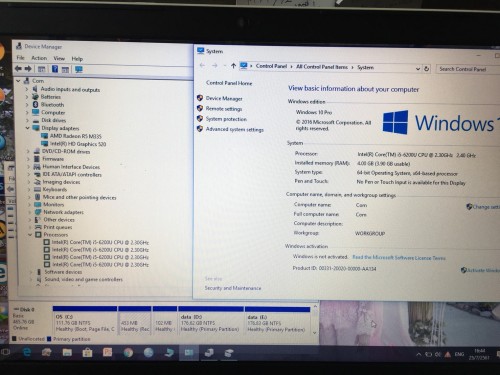Open the address bar history dropdown
Viewport: 500px width, 375px height.
[x=418, y=69]
